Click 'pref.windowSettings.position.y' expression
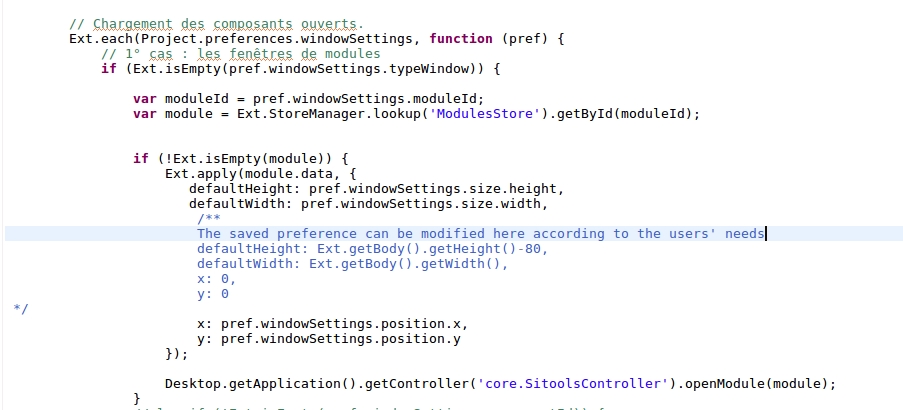 pyautogui.click(x=341, y=339)
